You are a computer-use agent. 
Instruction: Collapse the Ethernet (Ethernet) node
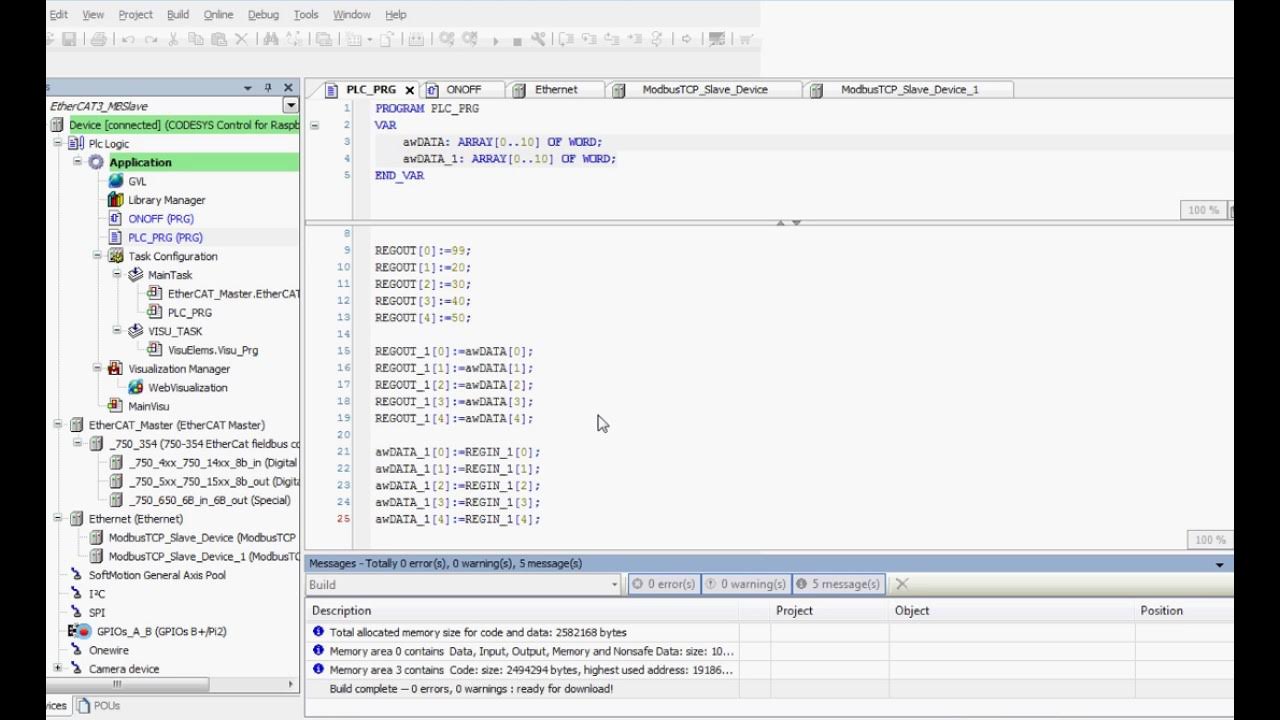[x=58, y=519]
